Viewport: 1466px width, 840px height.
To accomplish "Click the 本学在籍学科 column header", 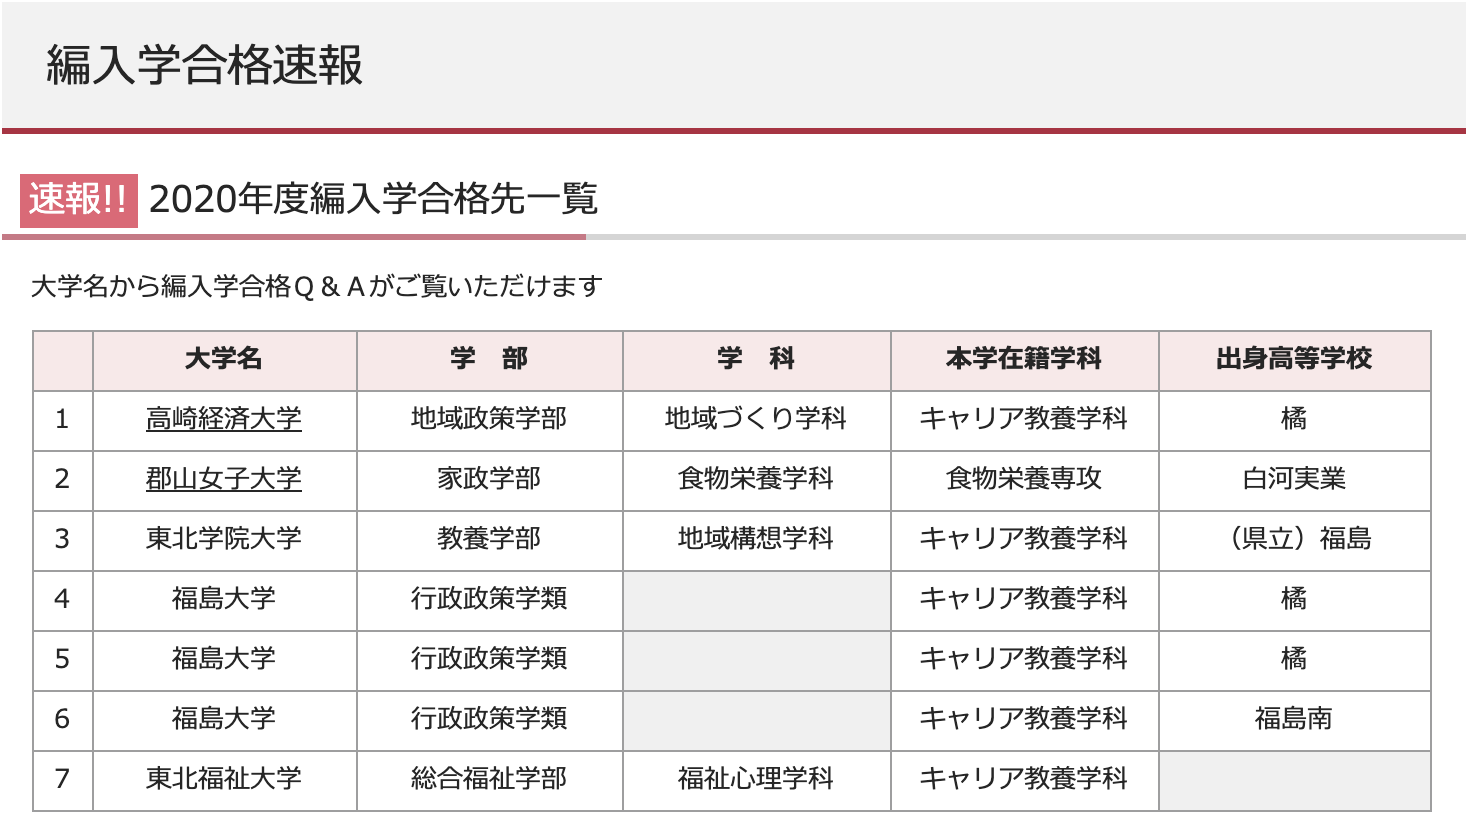I will (x=1024, y=359).
